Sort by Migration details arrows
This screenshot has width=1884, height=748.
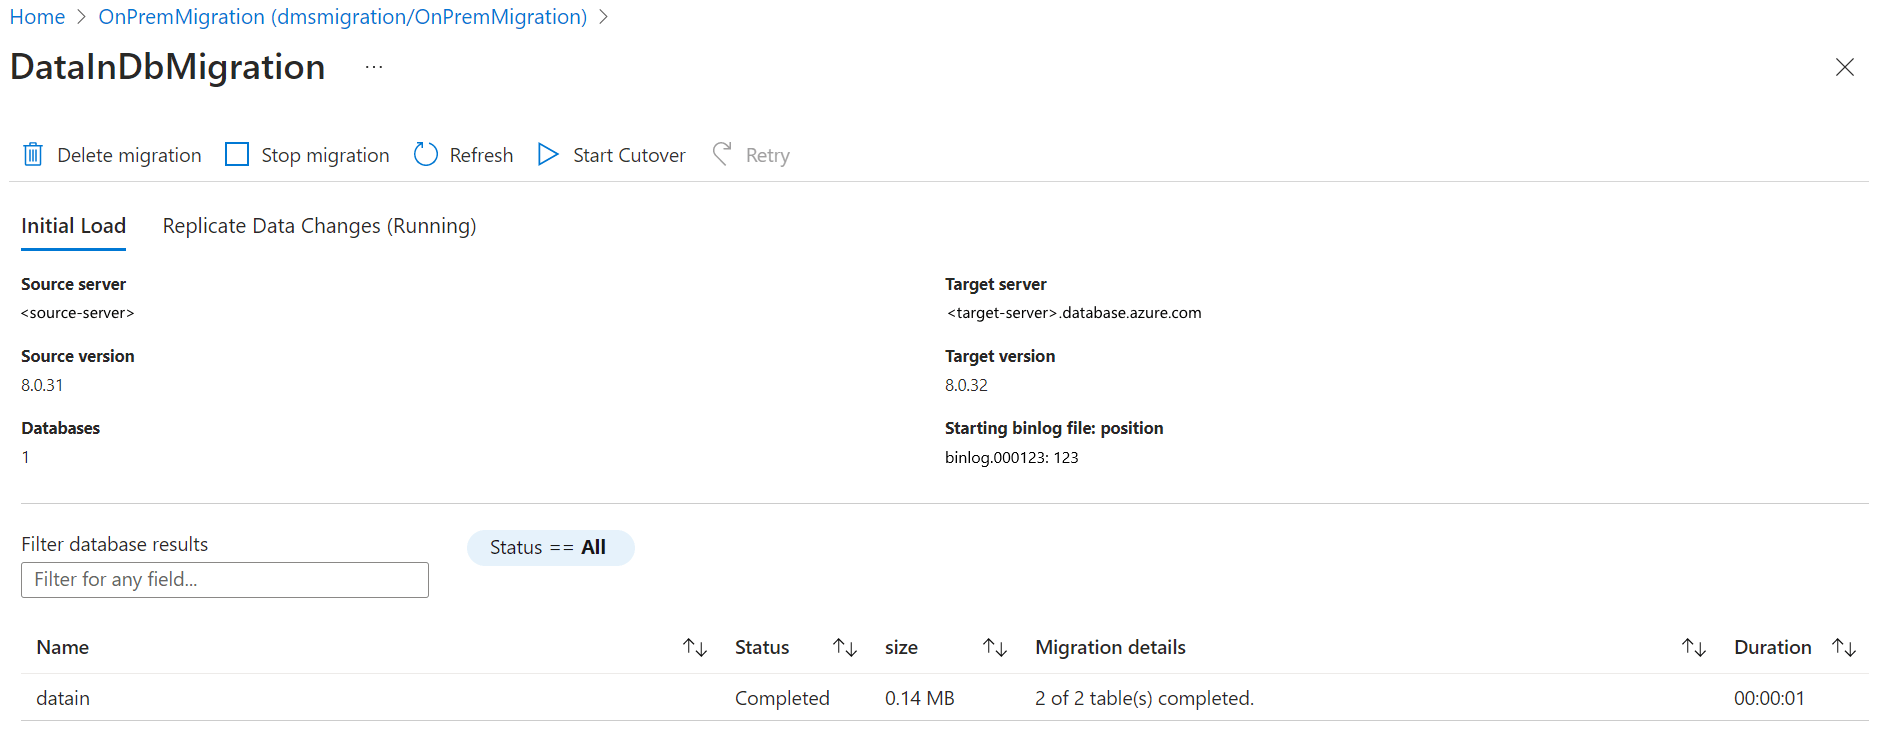click(1694, 648)
